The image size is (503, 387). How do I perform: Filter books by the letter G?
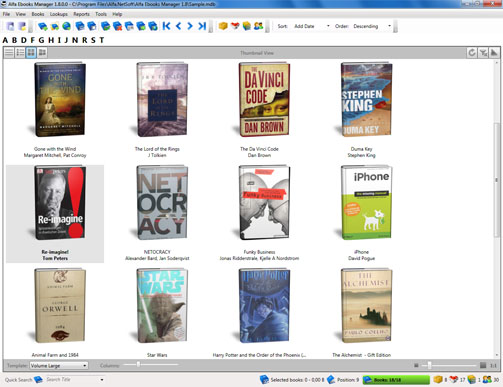click(x=41, y=40)
